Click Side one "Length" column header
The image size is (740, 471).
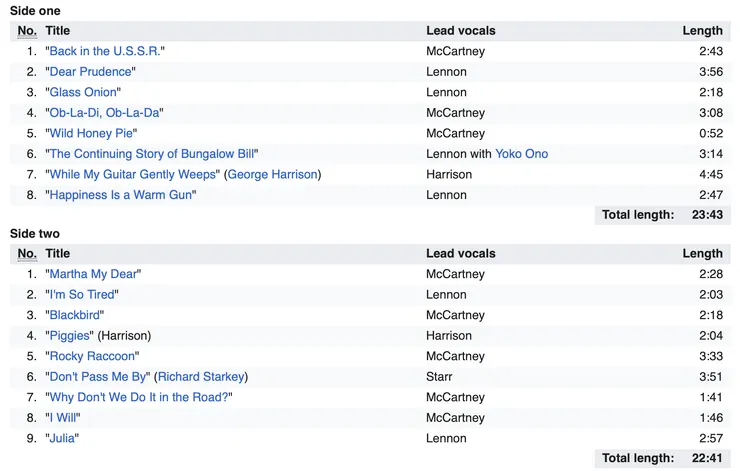pos(702,31)
